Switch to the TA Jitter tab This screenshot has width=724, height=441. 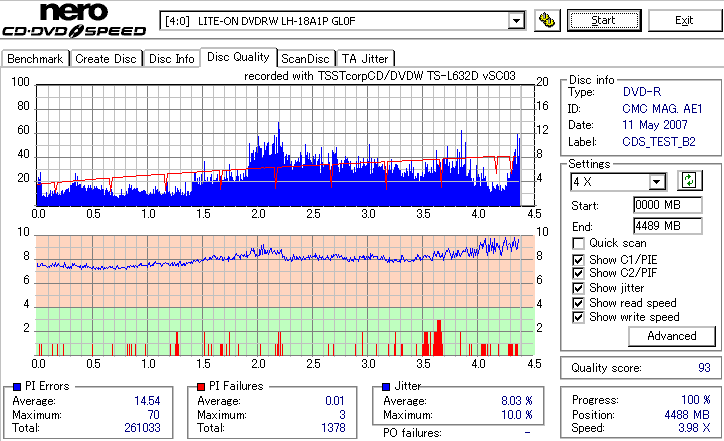tap(365, 59)
